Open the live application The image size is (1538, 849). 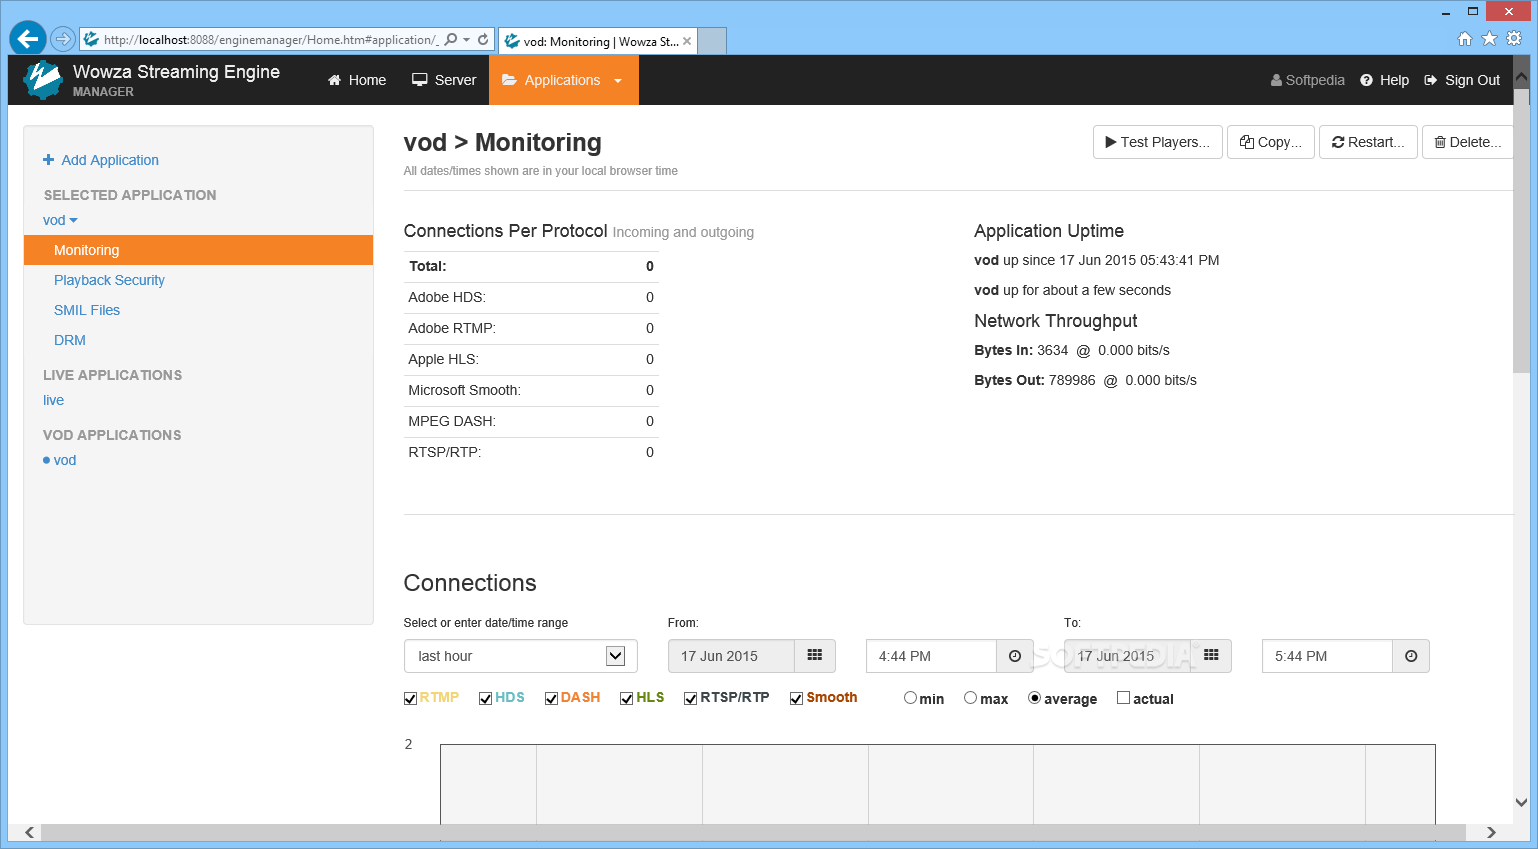tap(53, 400)
